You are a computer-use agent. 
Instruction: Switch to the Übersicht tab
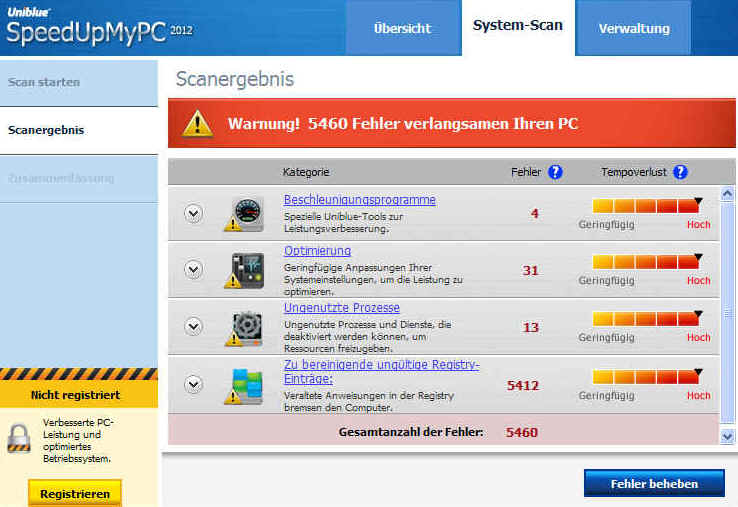[x=402, y=28]
